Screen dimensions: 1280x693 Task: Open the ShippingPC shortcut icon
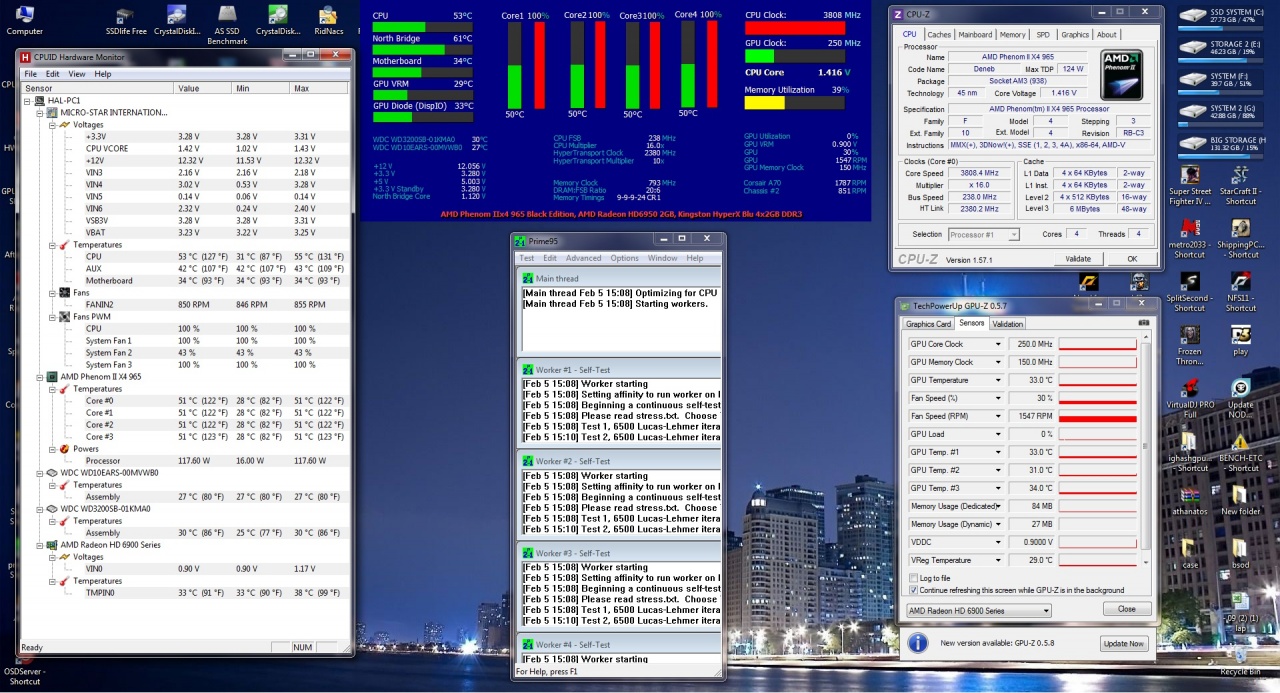1241,237
